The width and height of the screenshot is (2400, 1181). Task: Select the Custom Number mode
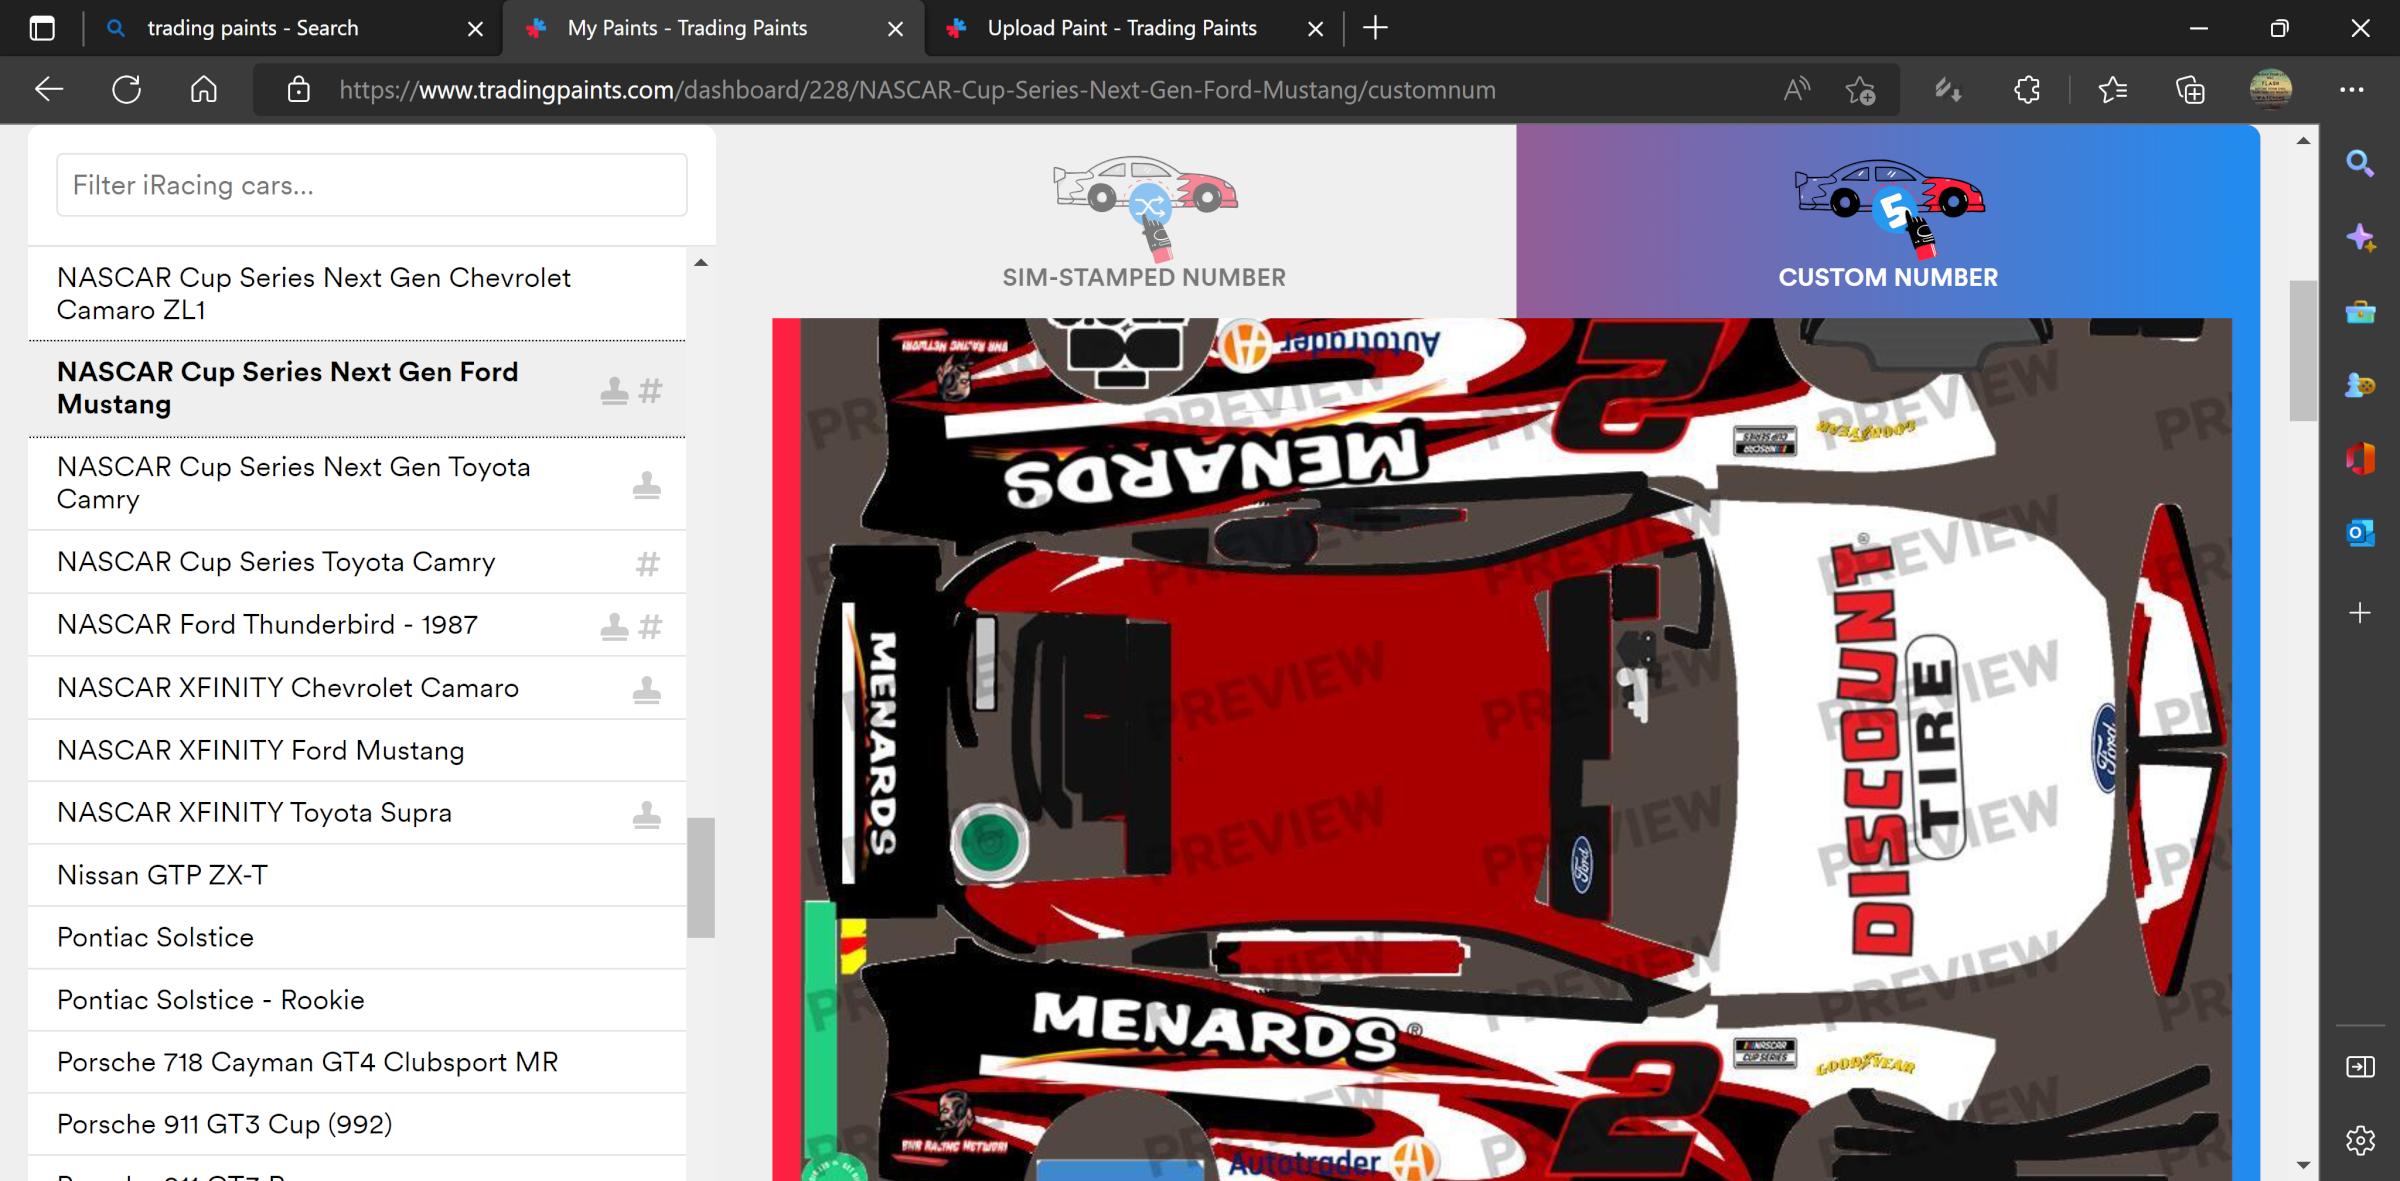tap(1888, 222)
